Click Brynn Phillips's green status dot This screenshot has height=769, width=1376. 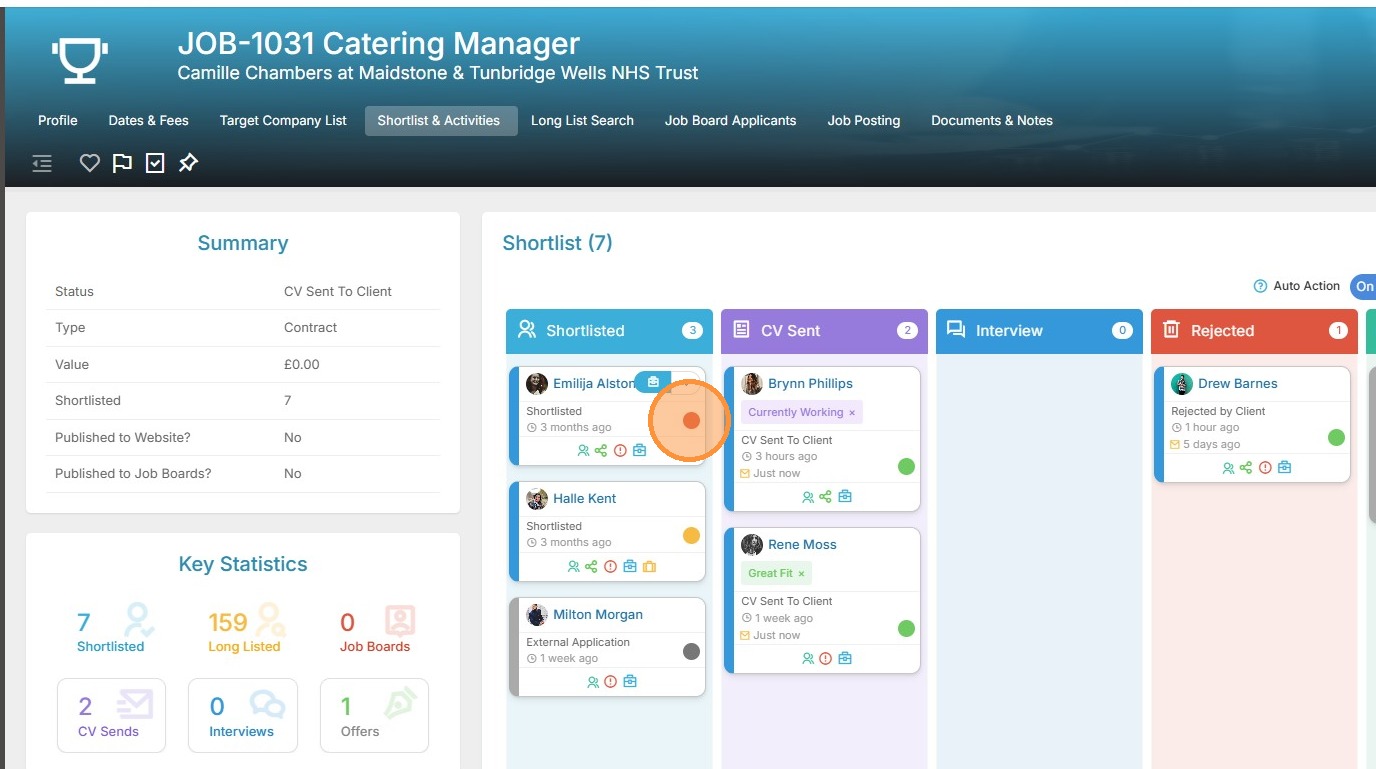click(906, 466)
